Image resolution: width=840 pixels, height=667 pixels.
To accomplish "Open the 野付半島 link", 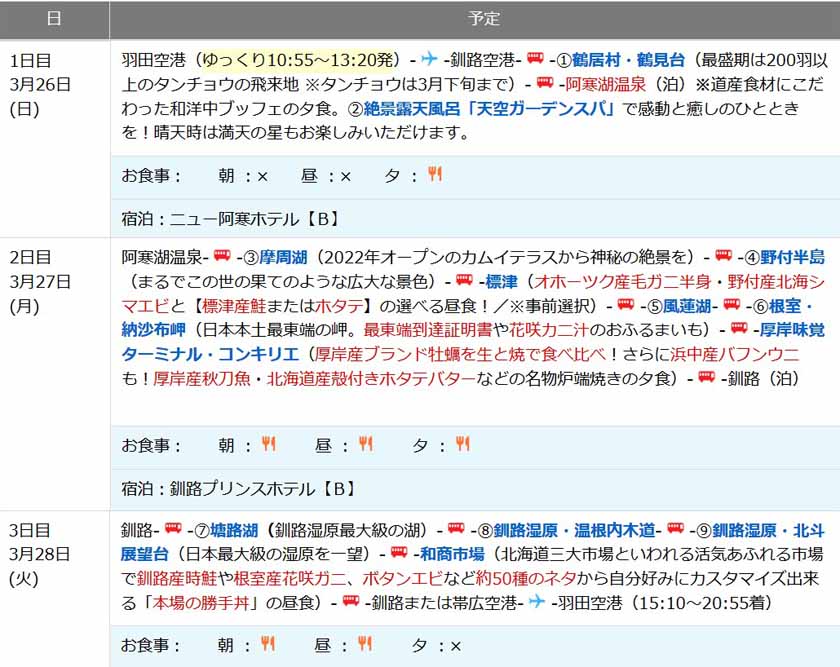I will tap(790, 257).
